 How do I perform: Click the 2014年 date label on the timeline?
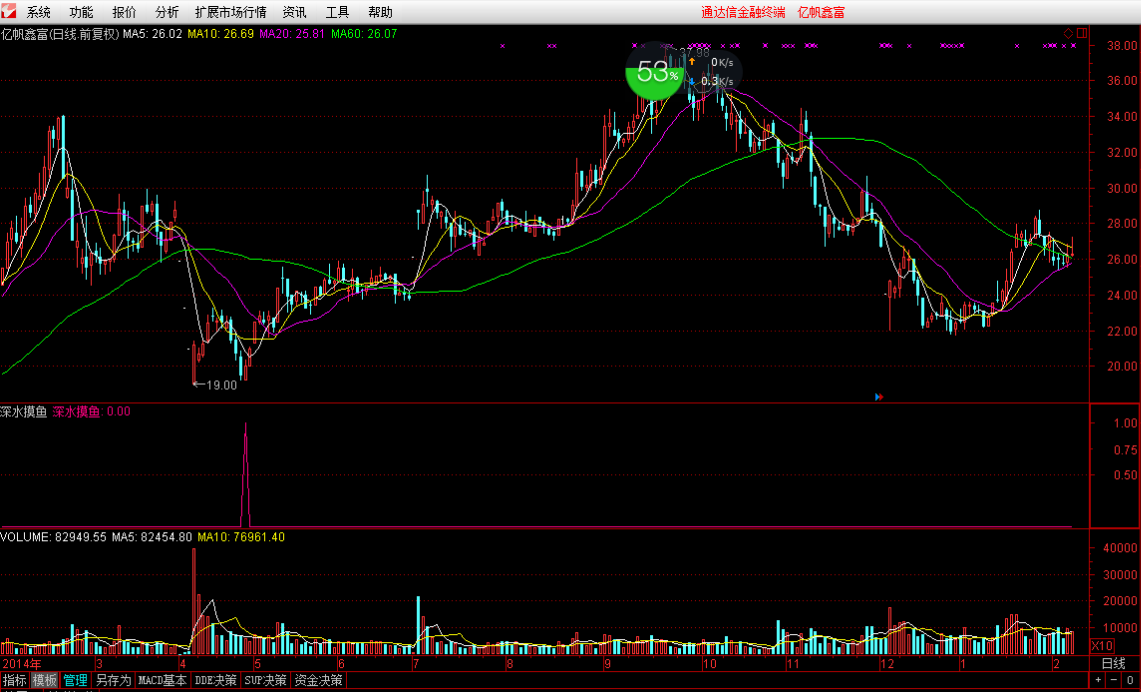pos(23,664)
